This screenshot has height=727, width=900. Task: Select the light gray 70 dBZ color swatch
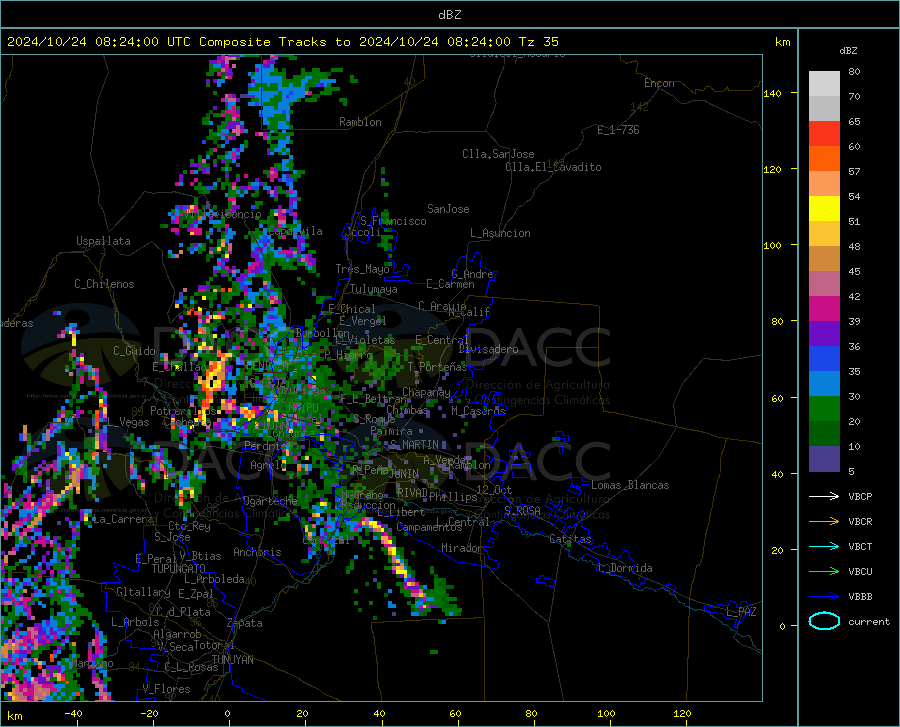coord(824,84)
